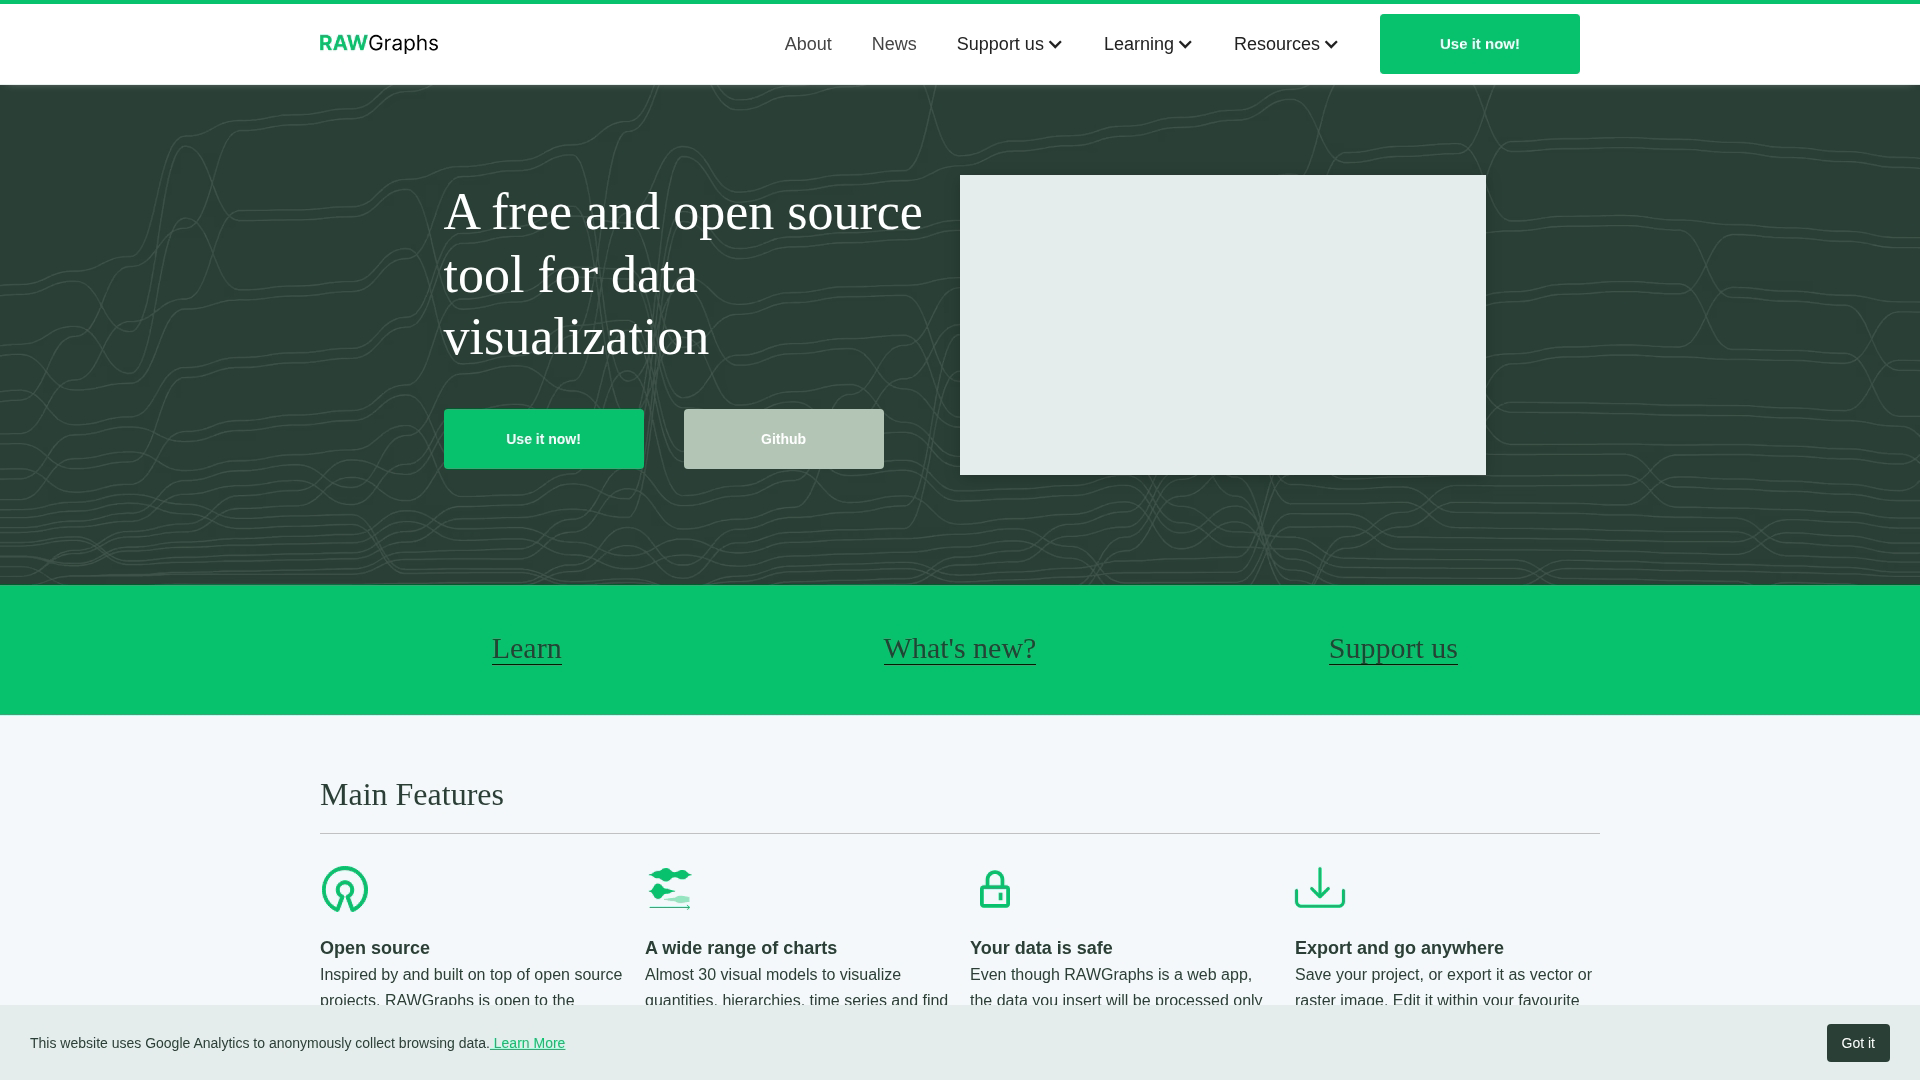Viewport: 1920px width, 1080px height.
Task: Open the Github button
Action: [784, 439]
